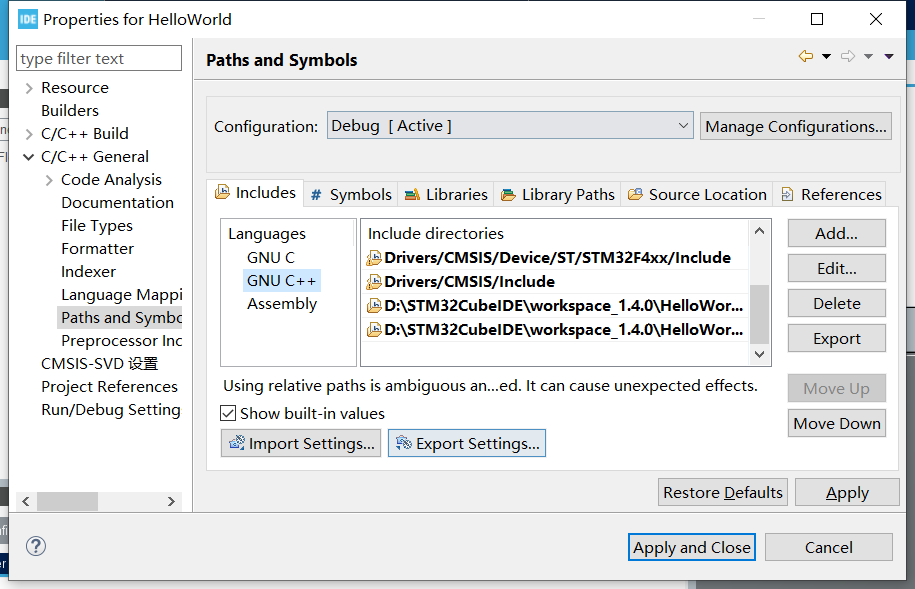
Task: Click the back navigation arrow icon
Action: [x=805, y=57]
